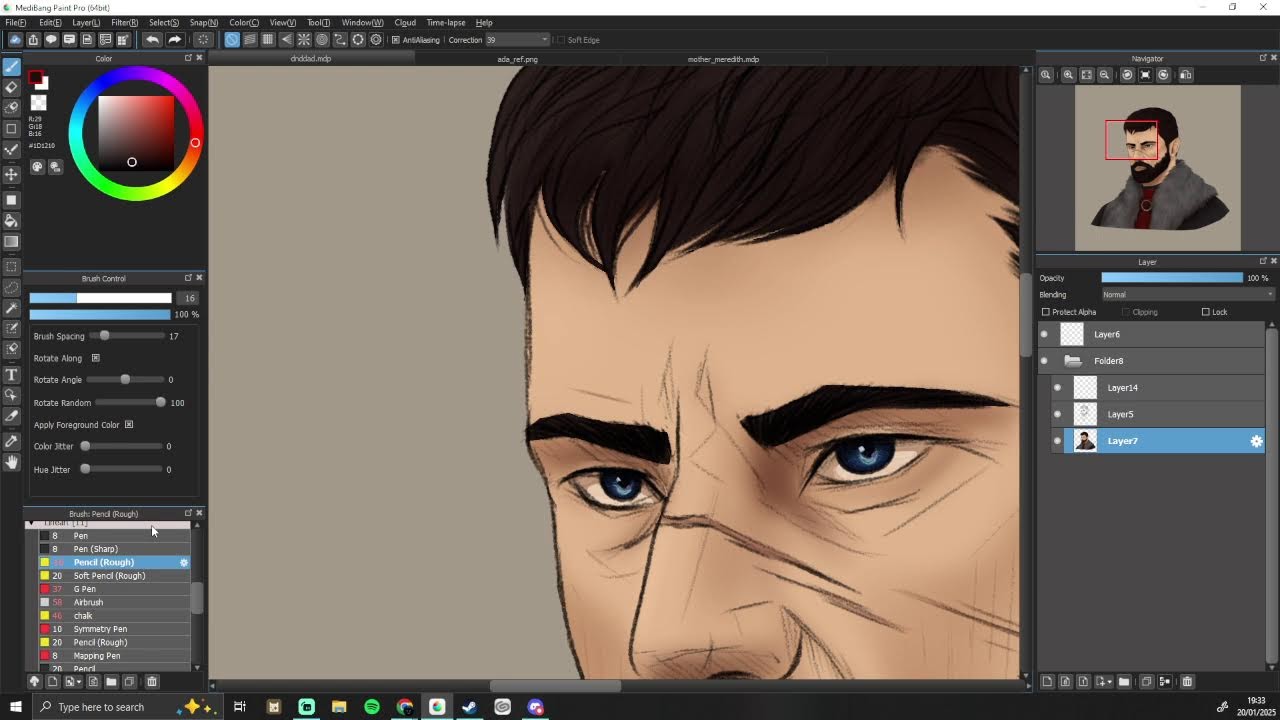
Task: Click the Redo arrow in top toolbar
Action: click(x=174, y=40)
